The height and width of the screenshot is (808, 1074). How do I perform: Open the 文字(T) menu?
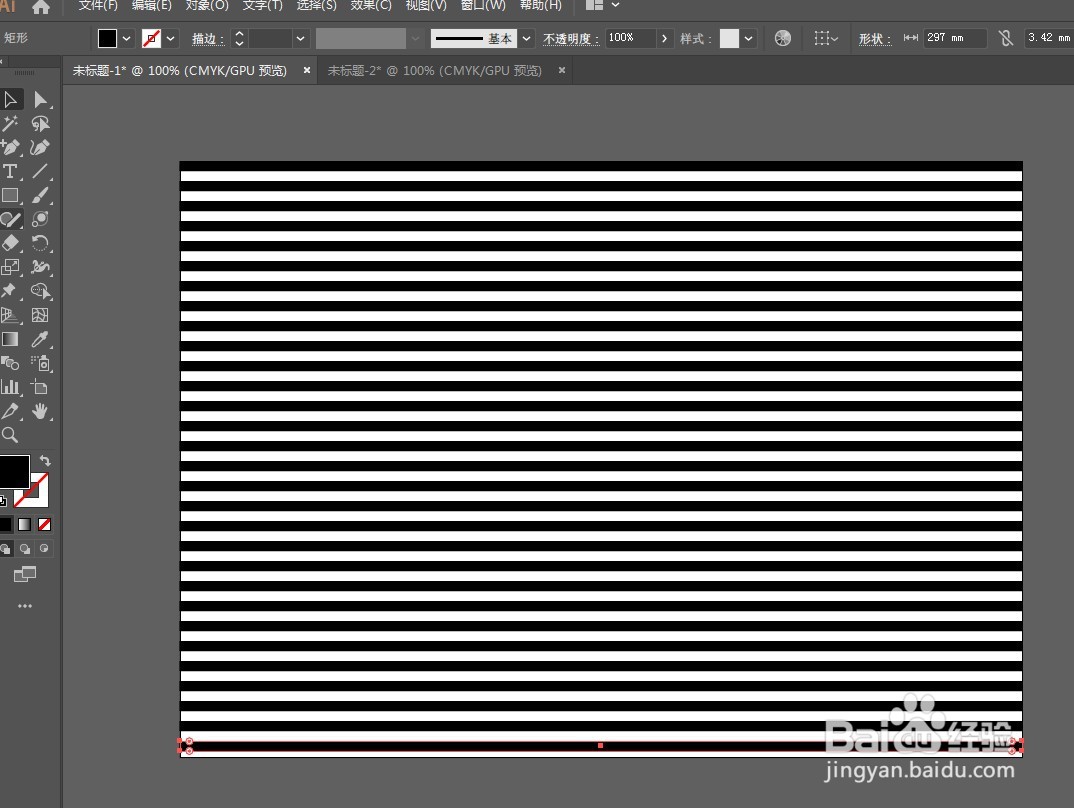tap(262, 5)
